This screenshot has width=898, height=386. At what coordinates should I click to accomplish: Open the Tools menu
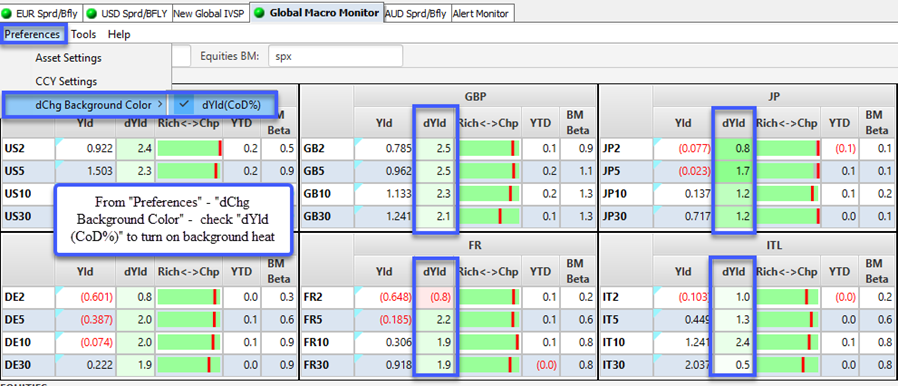84,34
